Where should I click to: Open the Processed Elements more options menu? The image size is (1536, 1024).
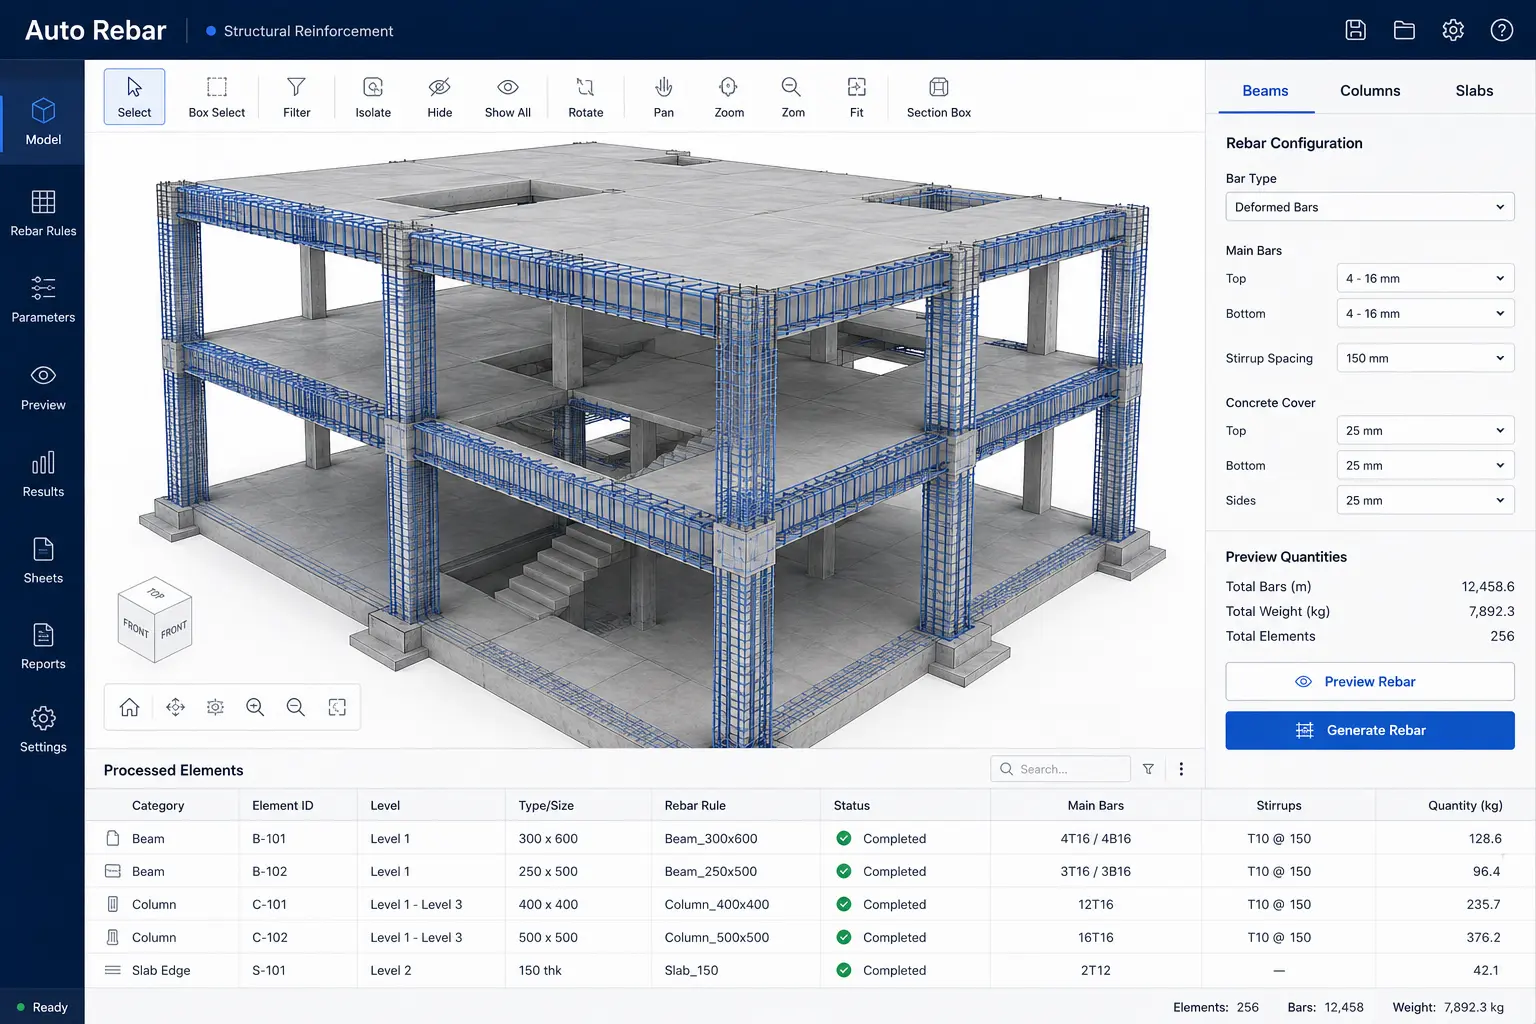[x=1181, y=769]
